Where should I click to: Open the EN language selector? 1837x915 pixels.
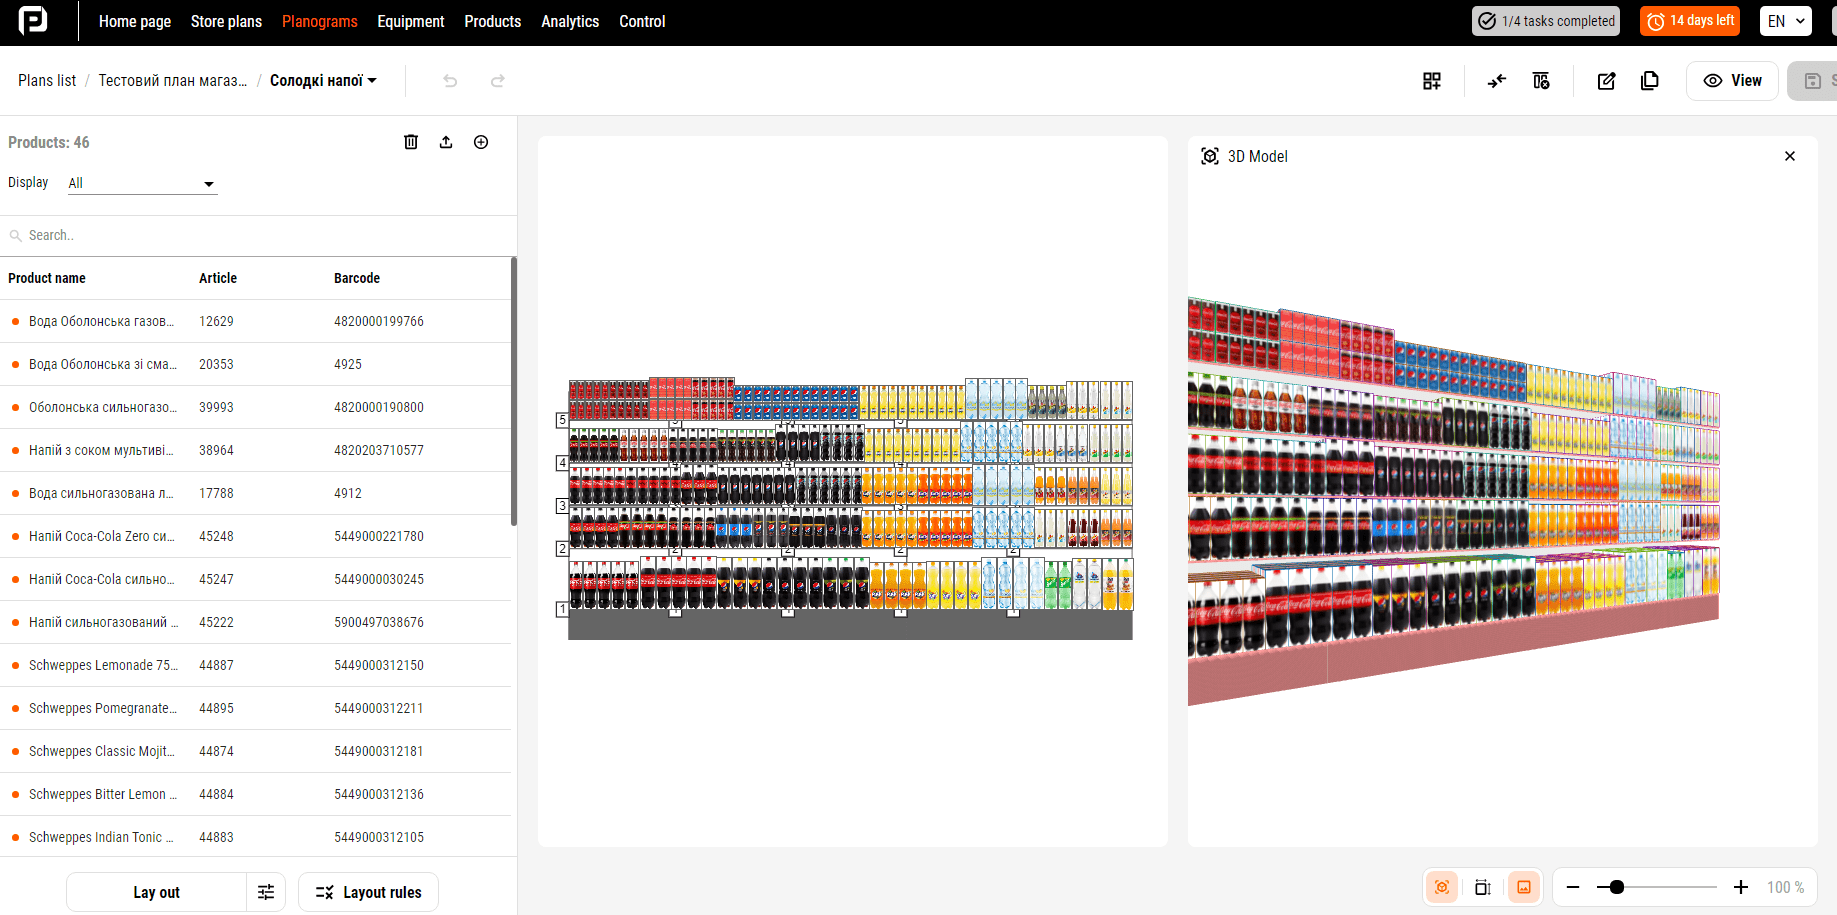point(1785,21)
